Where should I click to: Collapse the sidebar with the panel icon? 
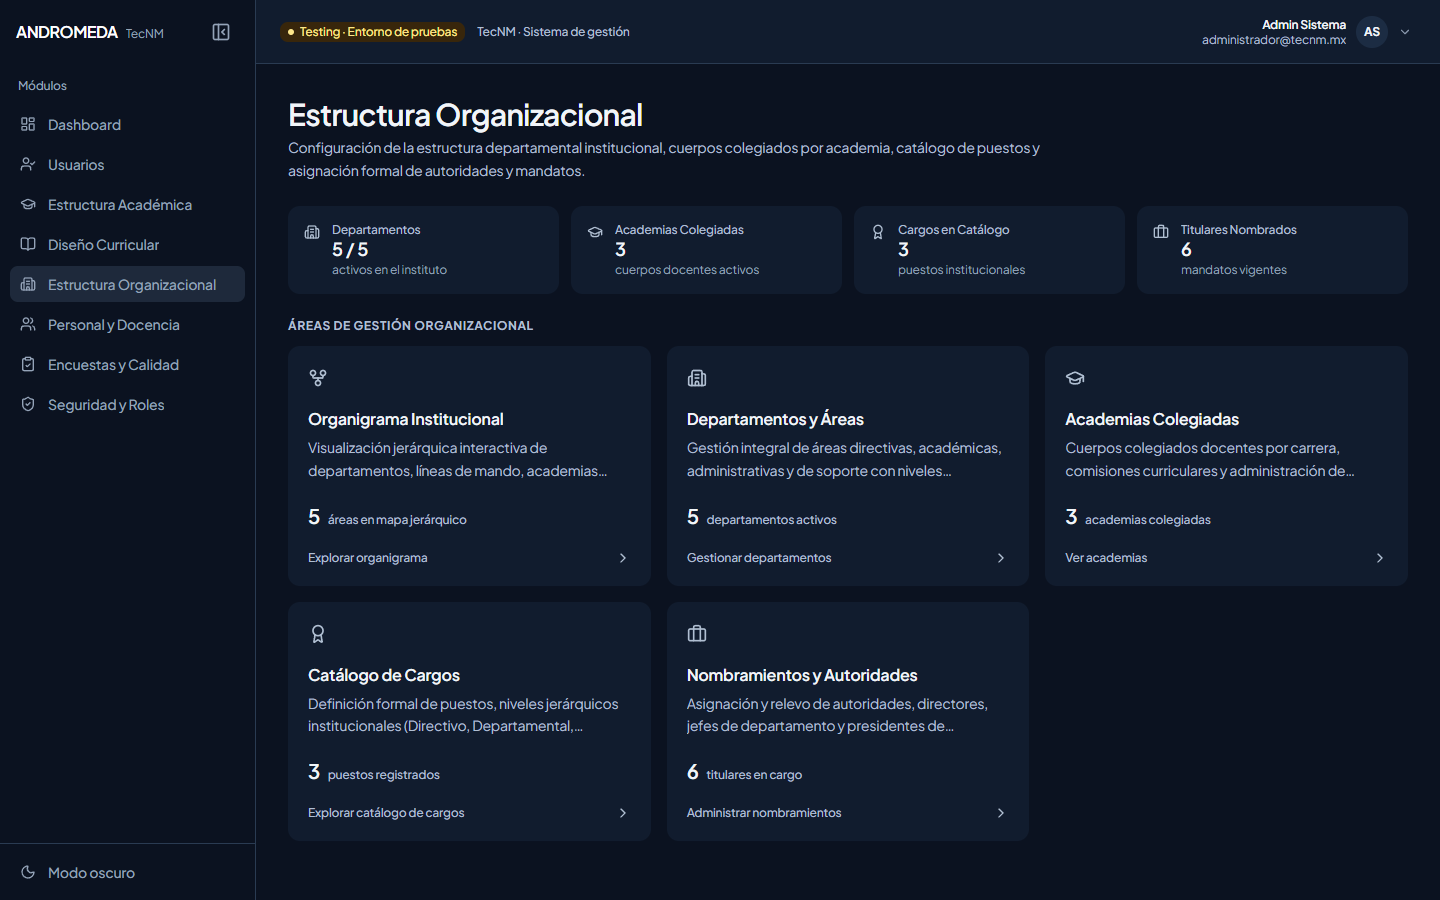pos(221,32)
